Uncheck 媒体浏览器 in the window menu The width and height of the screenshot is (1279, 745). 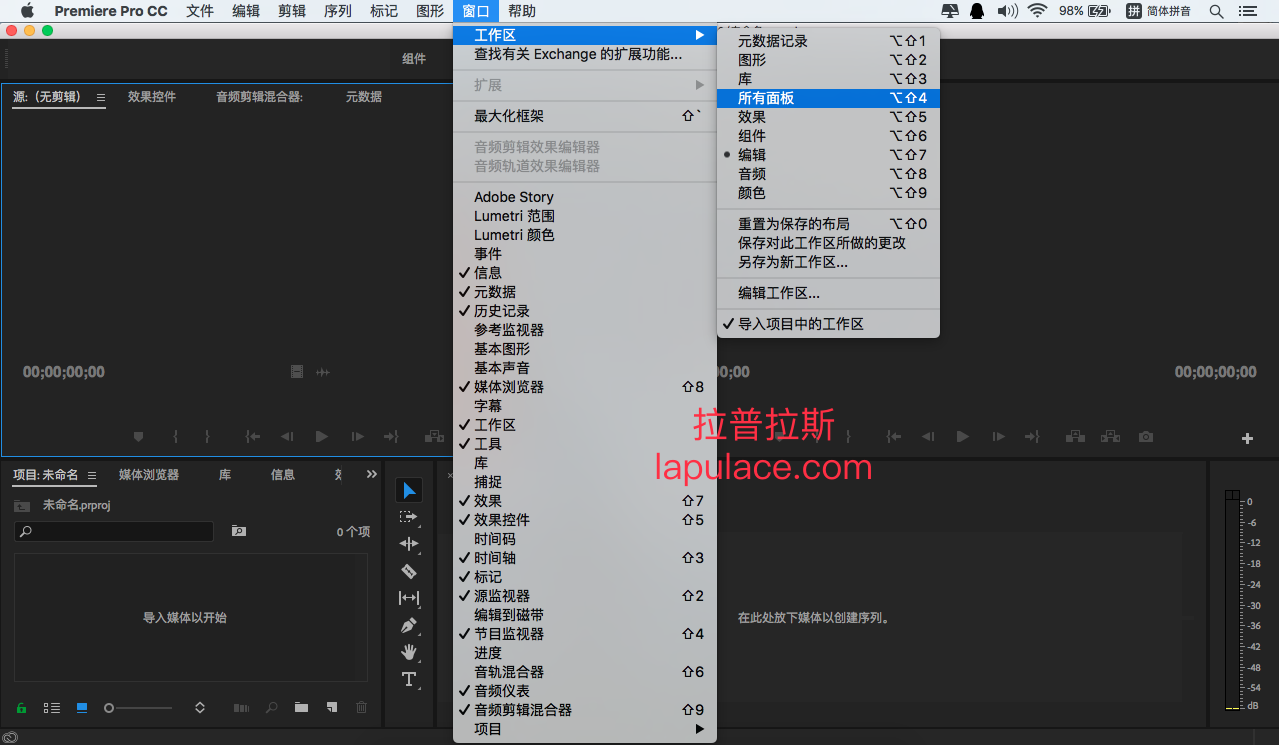(x=585, y=387)
